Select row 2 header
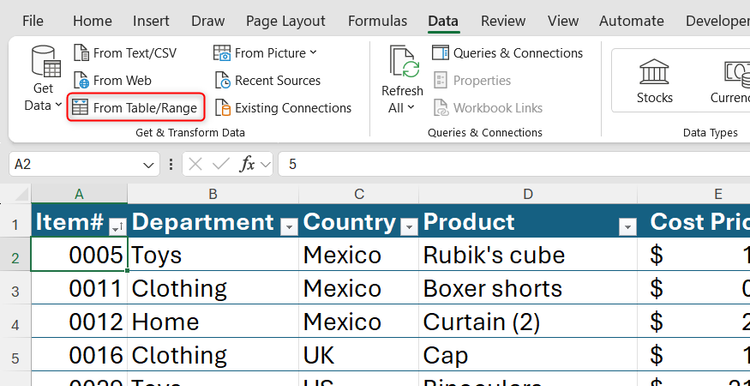 tap(15, 254)
